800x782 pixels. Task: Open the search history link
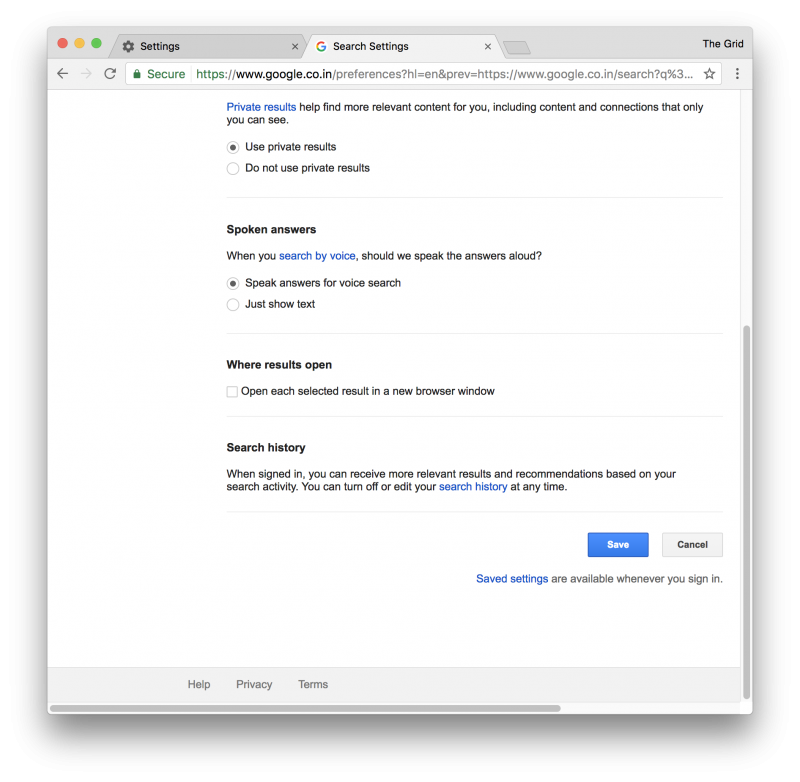pyautogui.click(x=473, y=487)
